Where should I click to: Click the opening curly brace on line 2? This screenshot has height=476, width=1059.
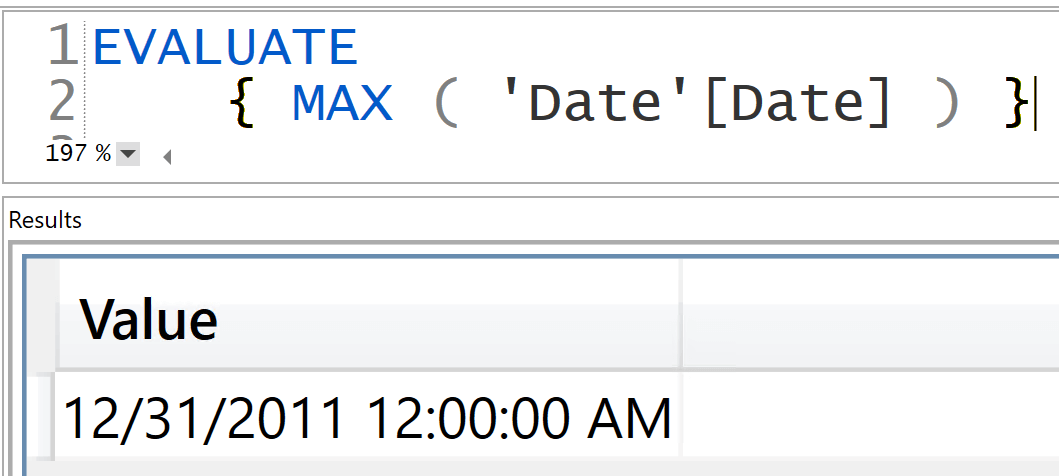[240, 104]
